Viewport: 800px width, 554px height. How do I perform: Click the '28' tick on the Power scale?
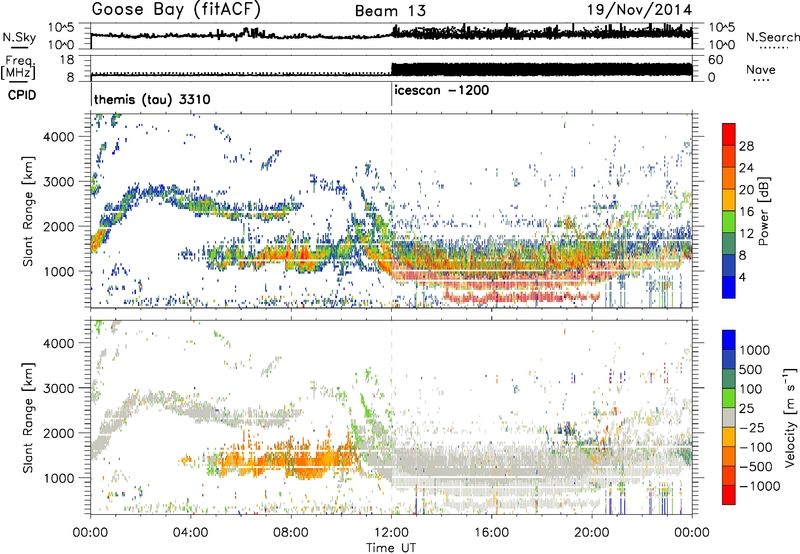[746, 146]
